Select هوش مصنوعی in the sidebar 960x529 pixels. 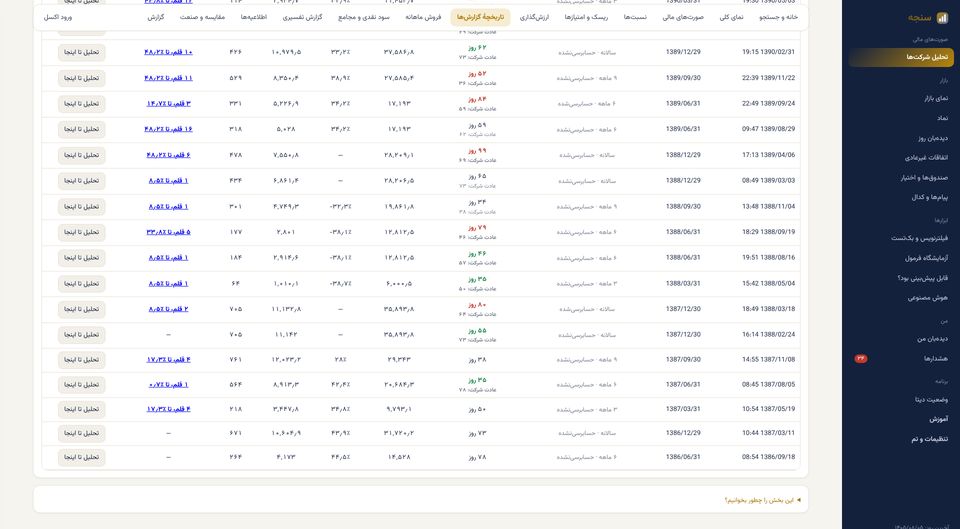[x=928, y=298]
